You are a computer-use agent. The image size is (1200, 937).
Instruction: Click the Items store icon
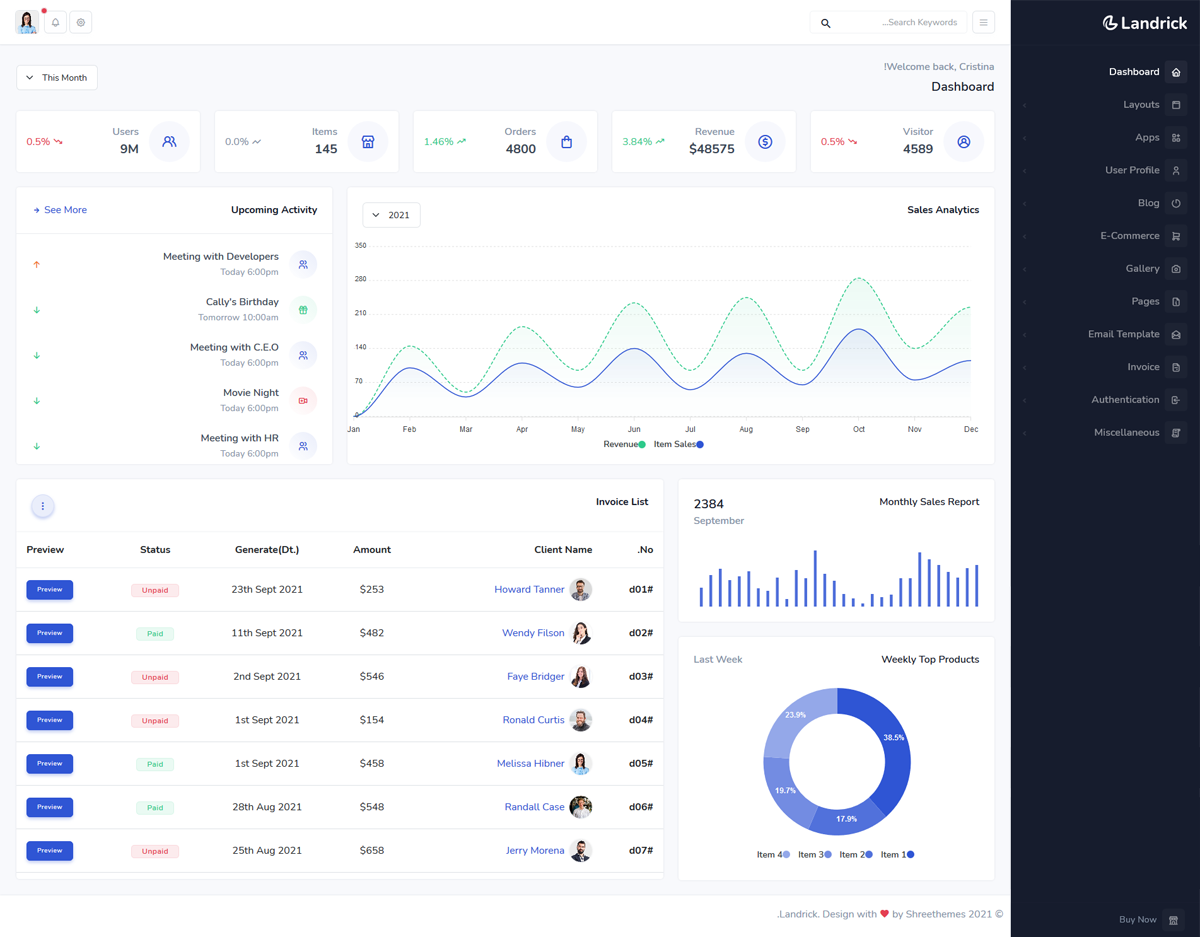368,142
